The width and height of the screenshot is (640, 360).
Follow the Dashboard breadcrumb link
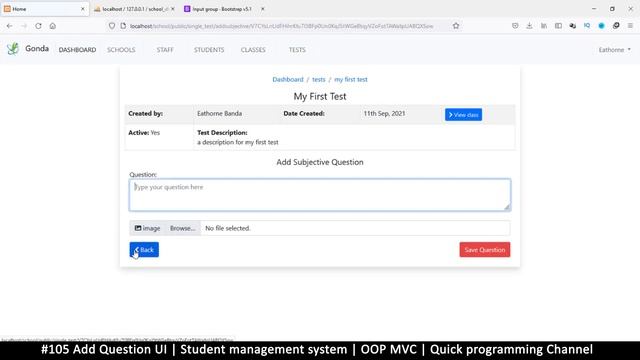coord(288,80)
